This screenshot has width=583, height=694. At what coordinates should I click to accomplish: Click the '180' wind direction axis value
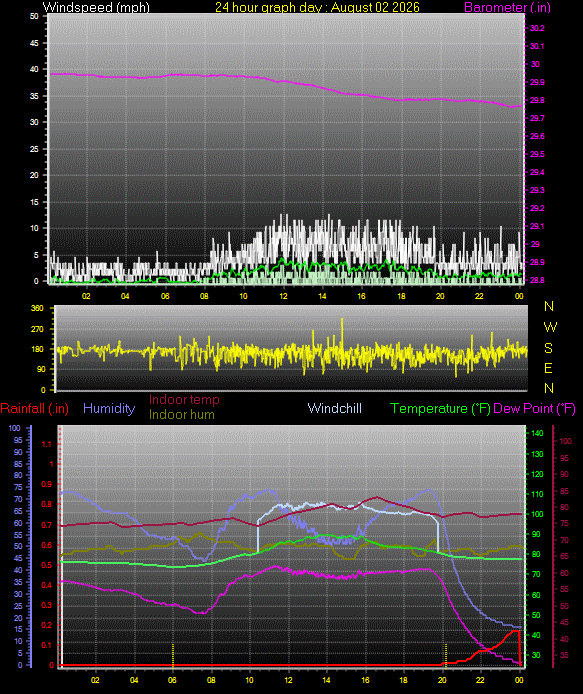point(38,349)
